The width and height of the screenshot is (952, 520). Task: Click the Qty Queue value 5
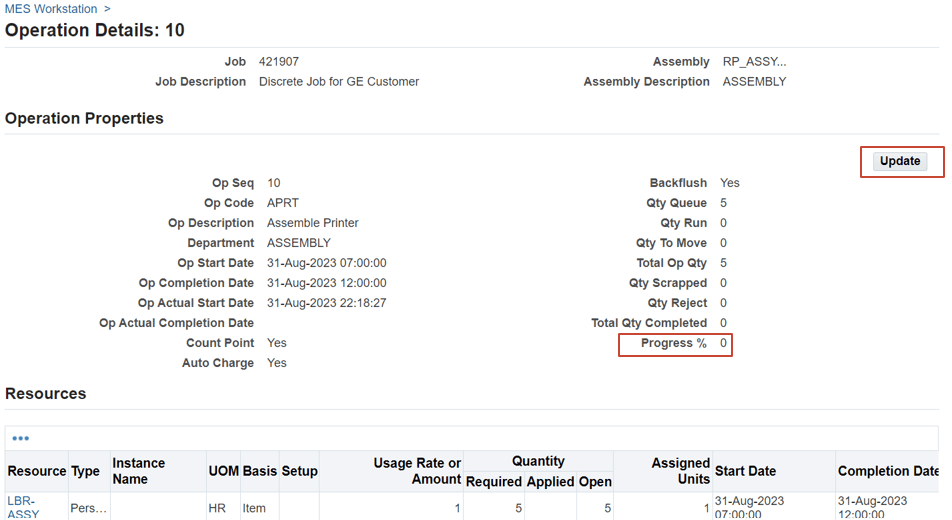click(x=723, y=203)
